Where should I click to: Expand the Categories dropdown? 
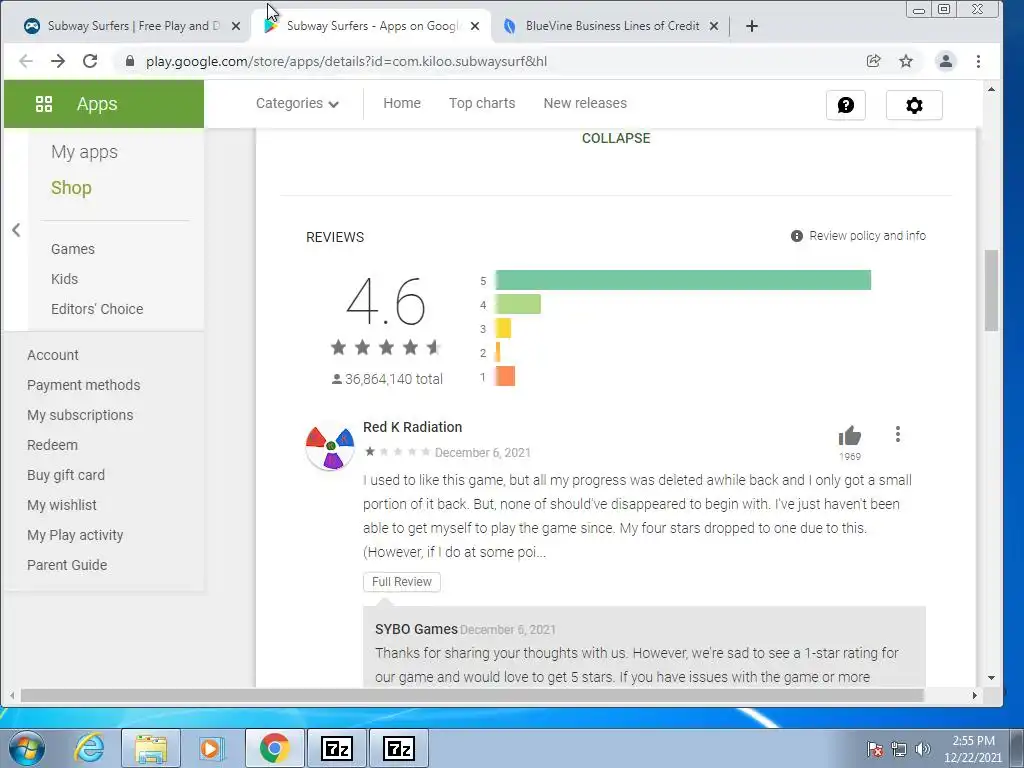[x=297, y=103]
